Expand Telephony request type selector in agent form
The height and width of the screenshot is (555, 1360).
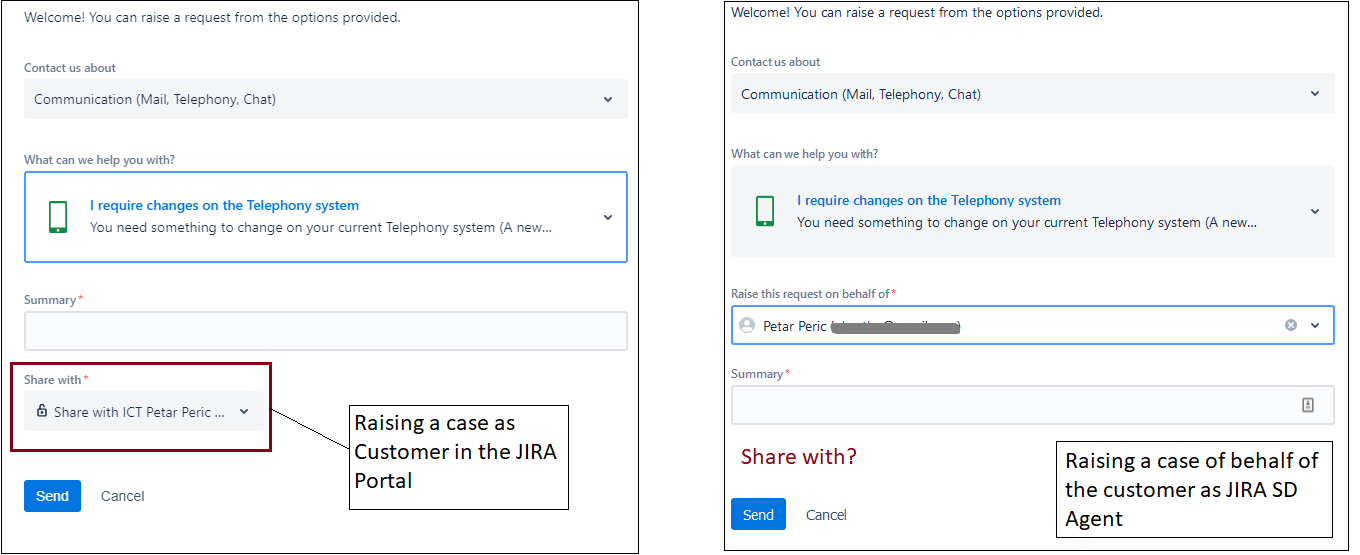click(x=1032, y=211)
